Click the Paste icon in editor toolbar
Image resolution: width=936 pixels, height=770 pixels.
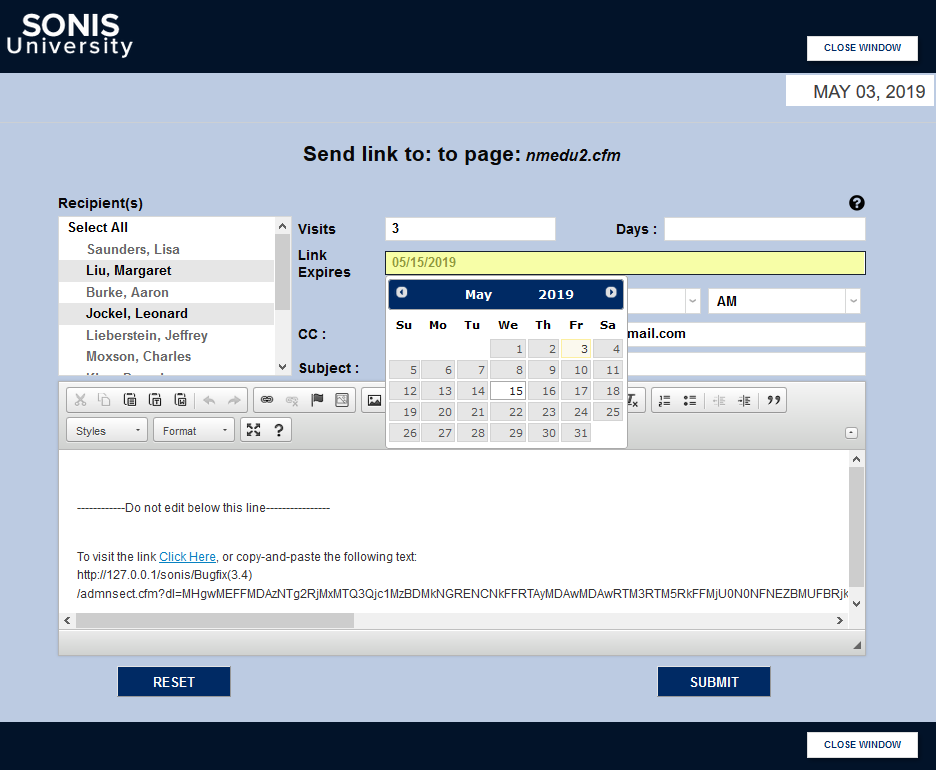(130, 400)
